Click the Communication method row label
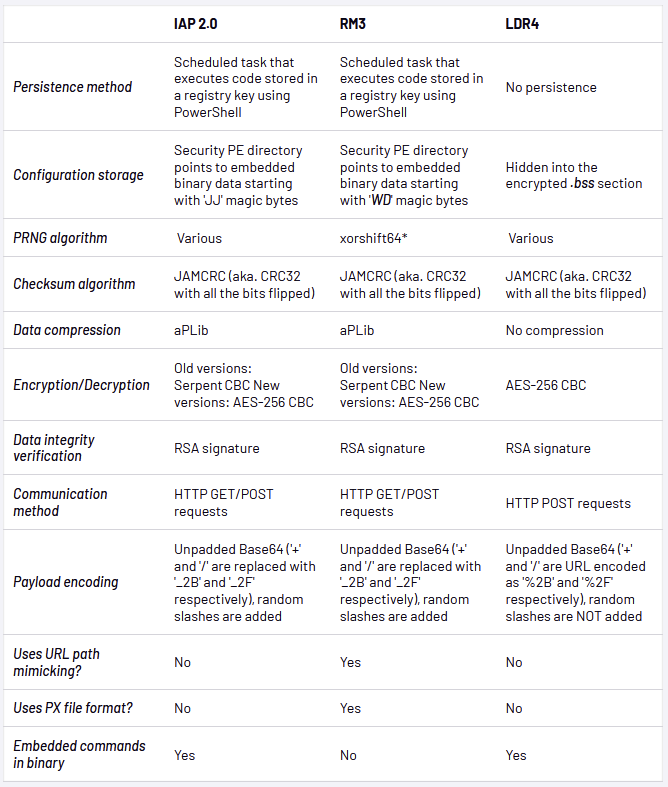 click(x=60, y=502)
